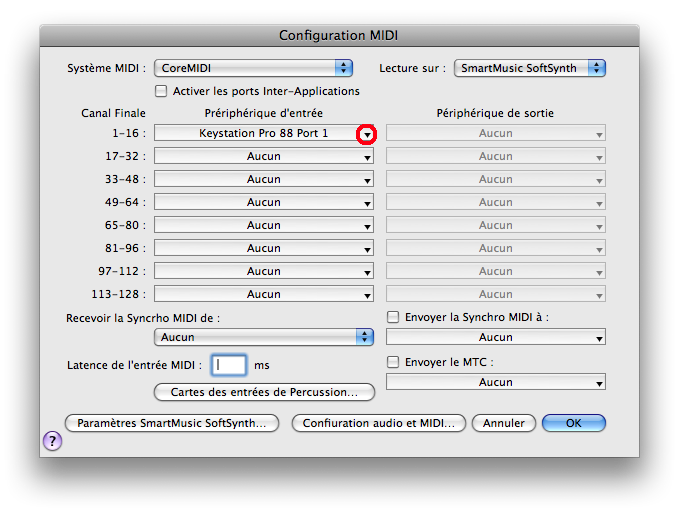Click the MIDI input latency field
Viewport: 679px width, 512px height.
[229, 365]
